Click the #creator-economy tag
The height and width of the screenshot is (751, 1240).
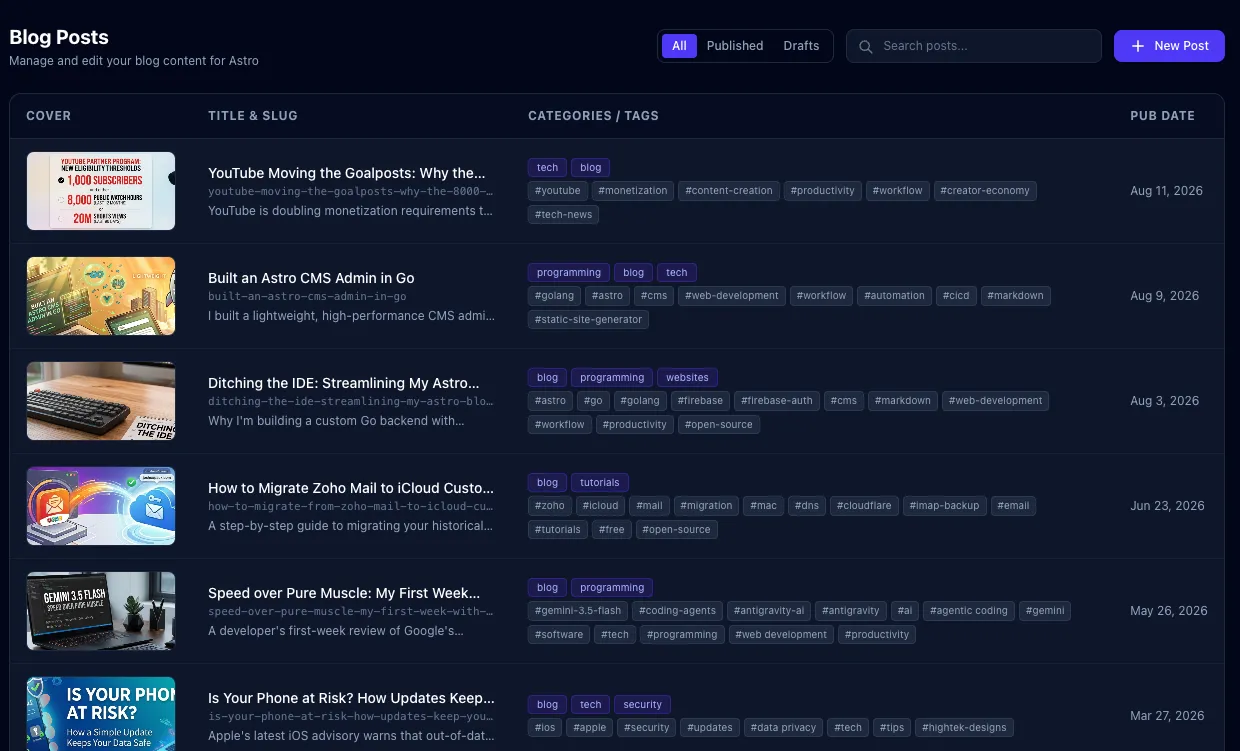click(985, 191)
